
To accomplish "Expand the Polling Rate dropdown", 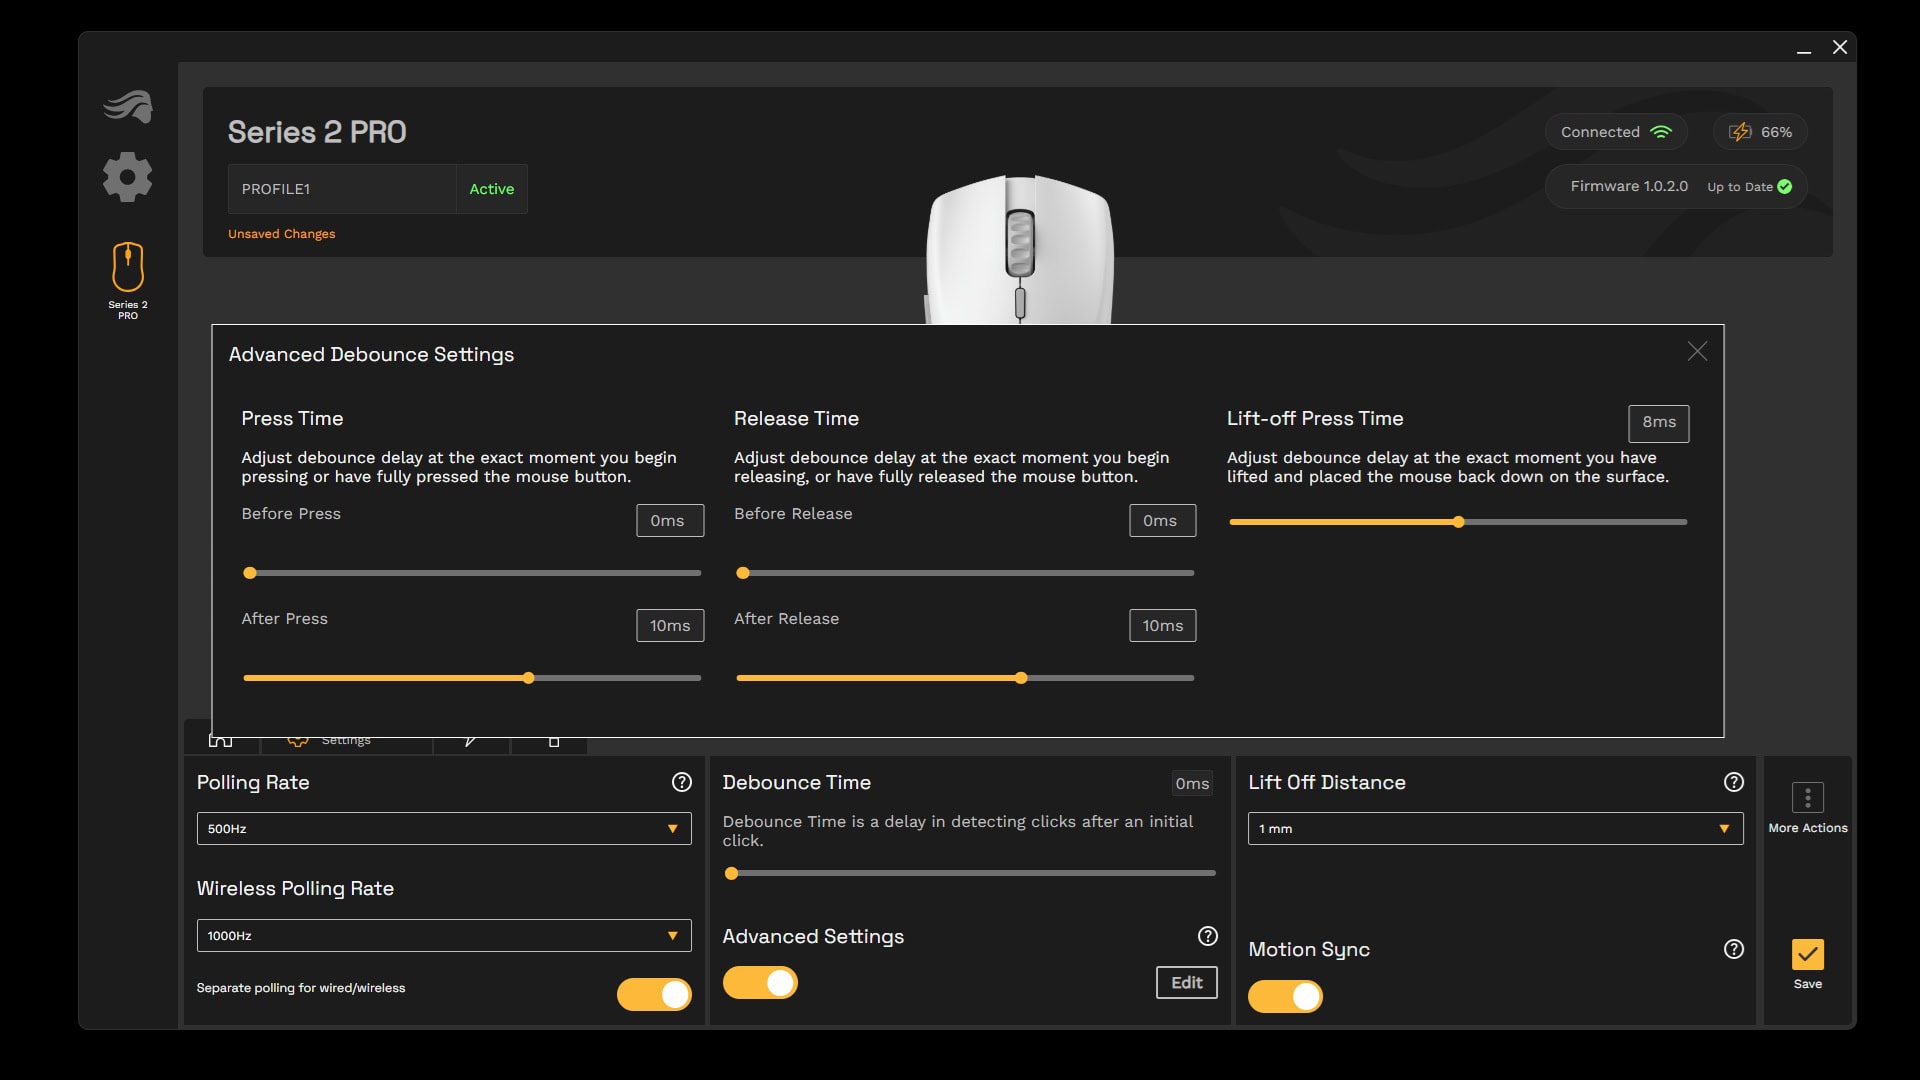I will pos(443,828).
